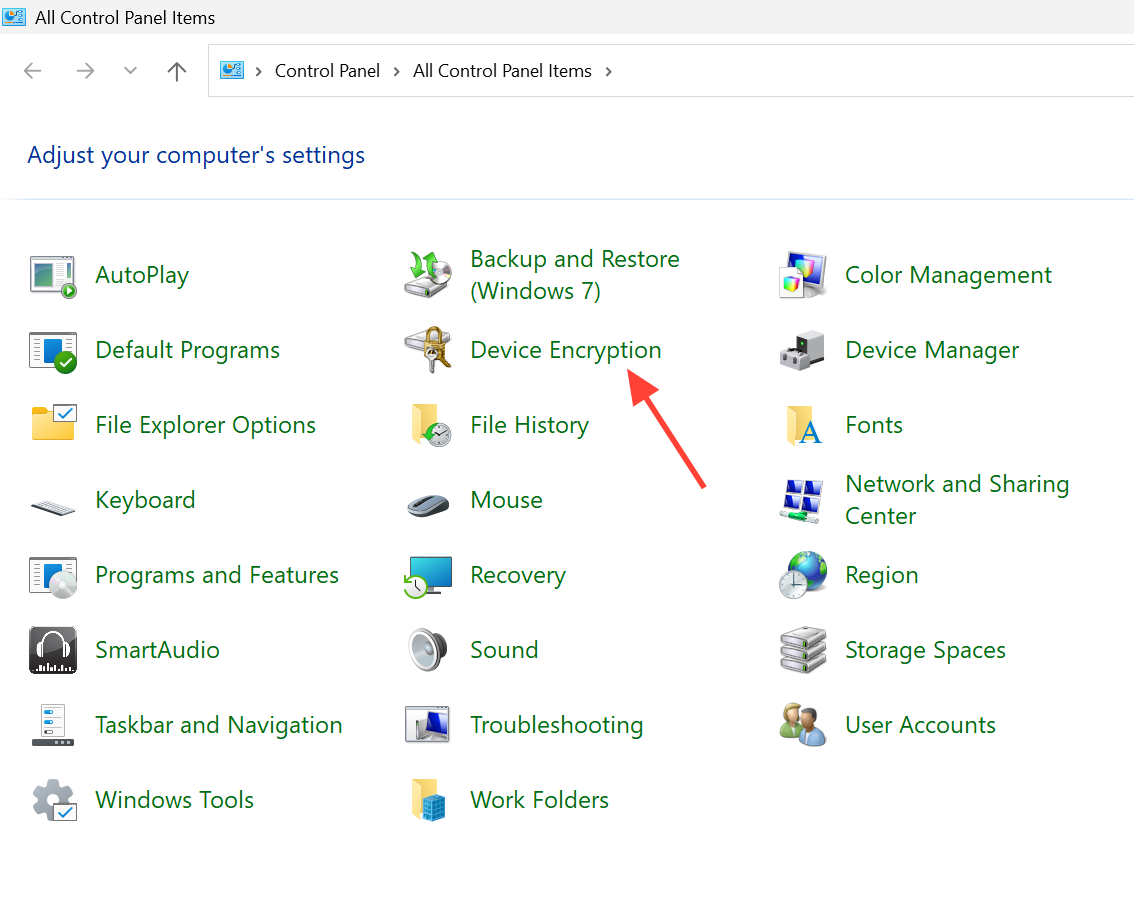Open the Device Encryption padlock icon
Image resolution: width=1134 pixels, height=898 pixels.
[x=428, y=349]
